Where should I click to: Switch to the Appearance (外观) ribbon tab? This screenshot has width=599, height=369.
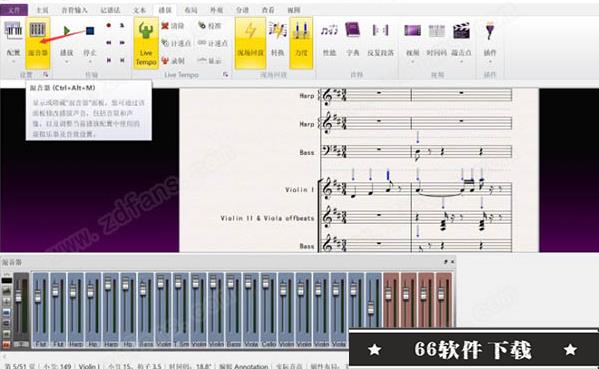217,10
